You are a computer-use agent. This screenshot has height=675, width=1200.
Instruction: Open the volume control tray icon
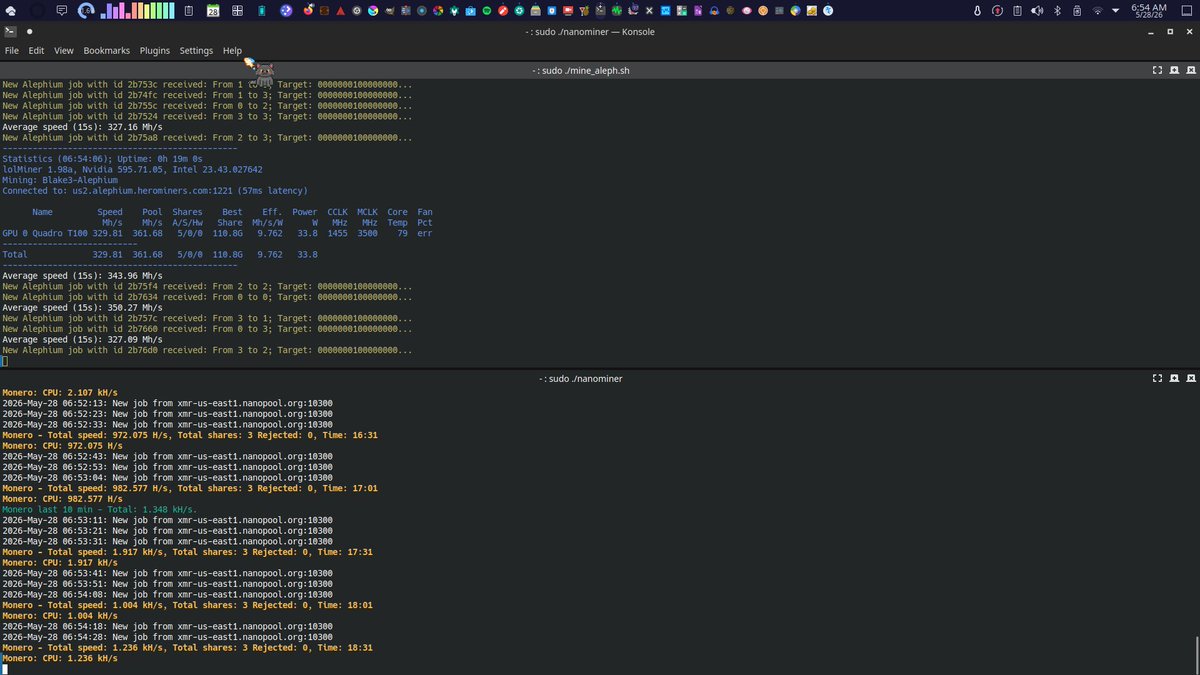click(x=1037, y=10)
